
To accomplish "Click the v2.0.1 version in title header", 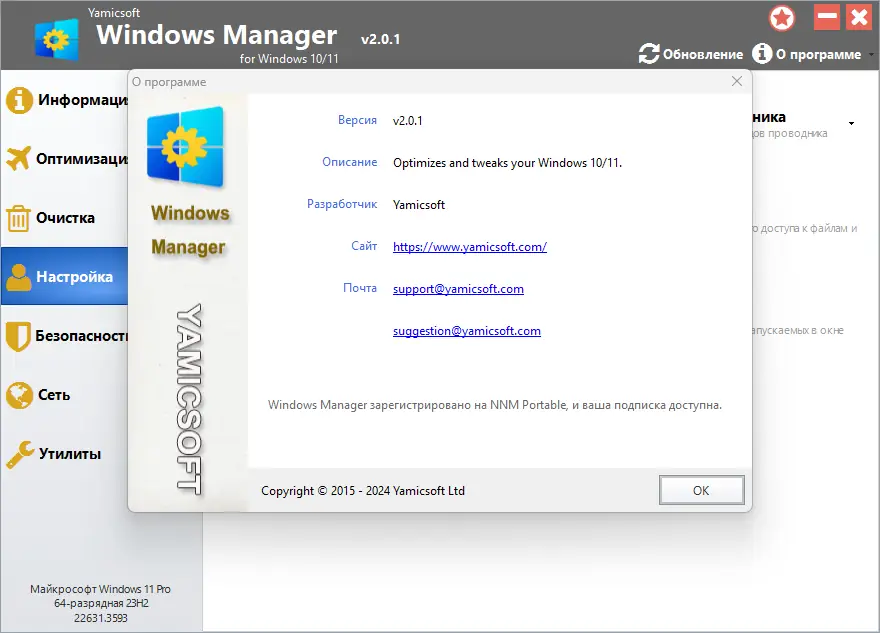I will click(381, 39).
